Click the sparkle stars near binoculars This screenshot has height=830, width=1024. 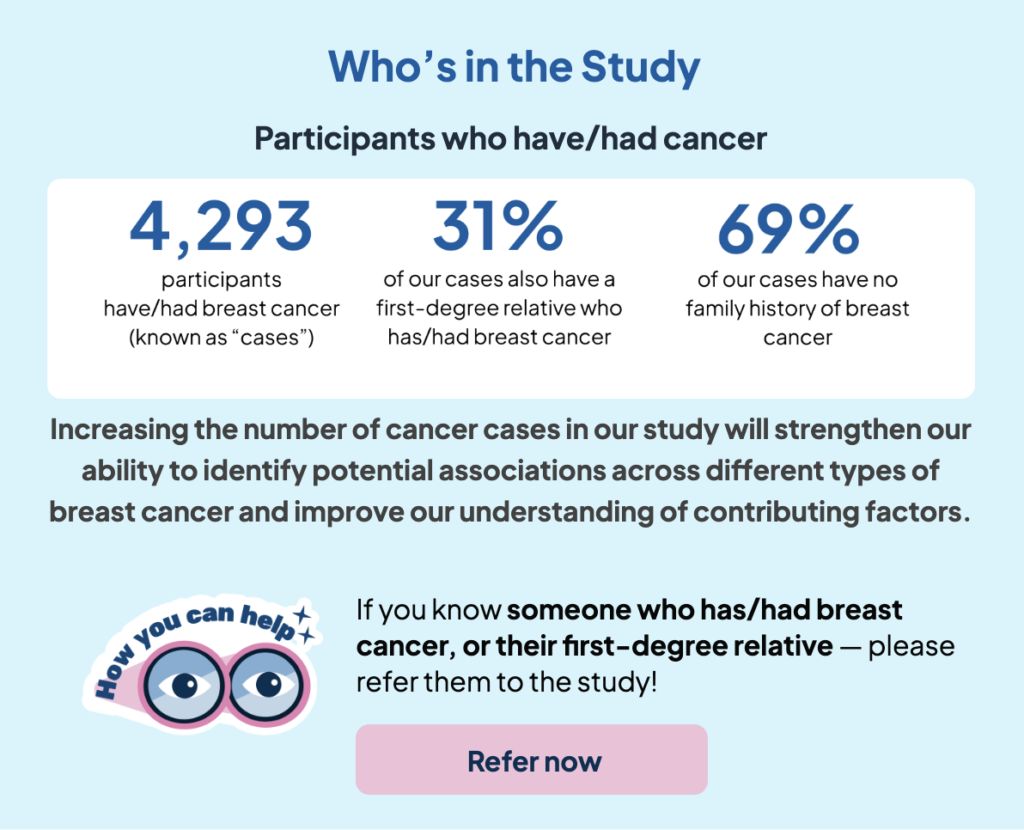[304, 625]
